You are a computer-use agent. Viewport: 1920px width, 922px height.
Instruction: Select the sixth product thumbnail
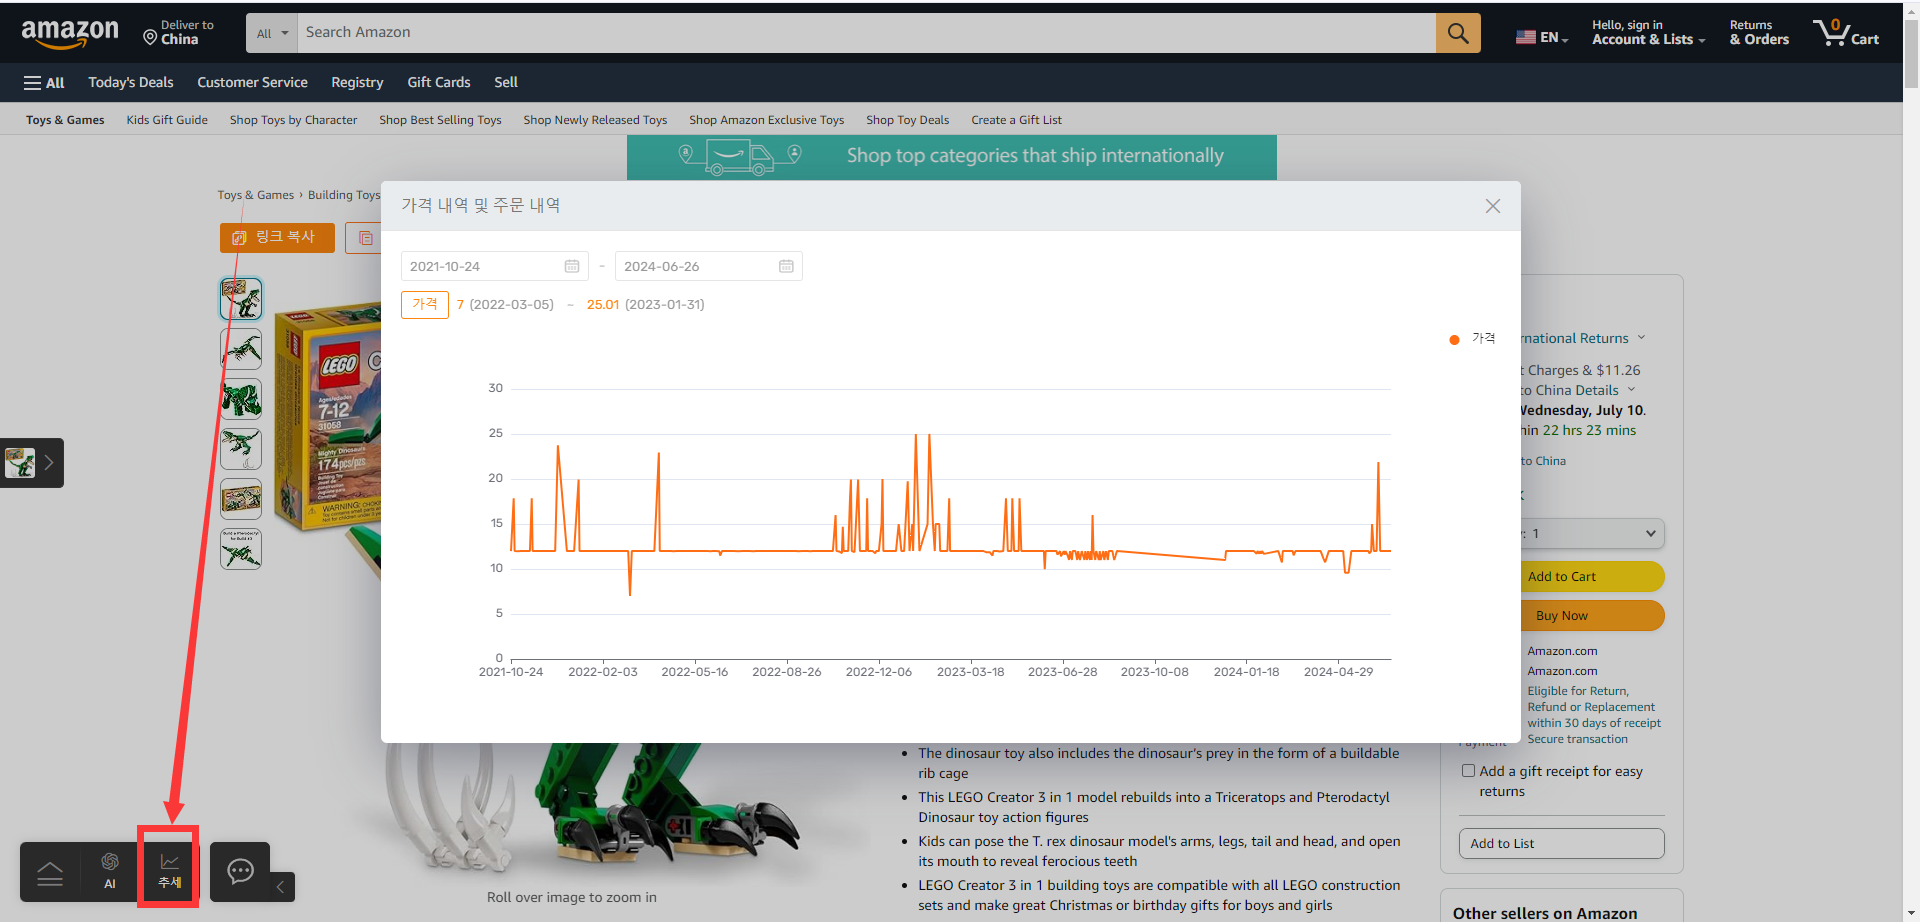tap(241, 549)
